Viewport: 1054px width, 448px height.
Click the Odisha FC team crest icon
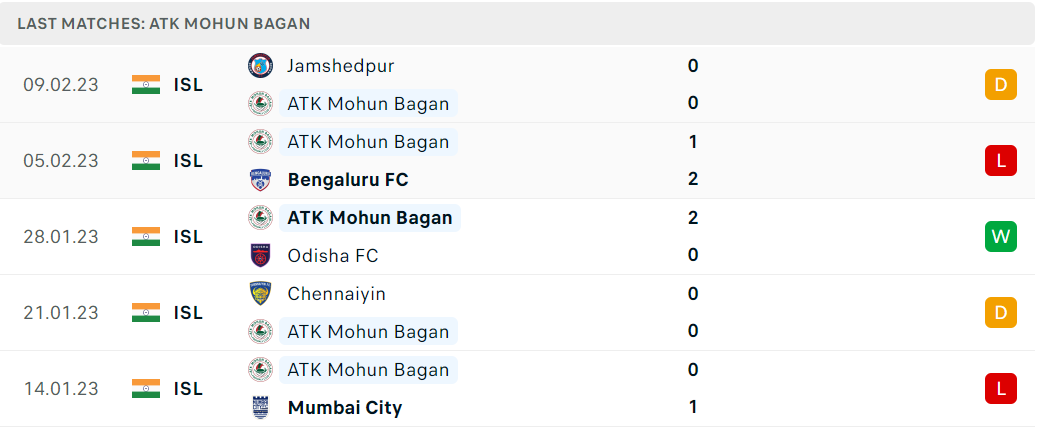coord(260,256)
